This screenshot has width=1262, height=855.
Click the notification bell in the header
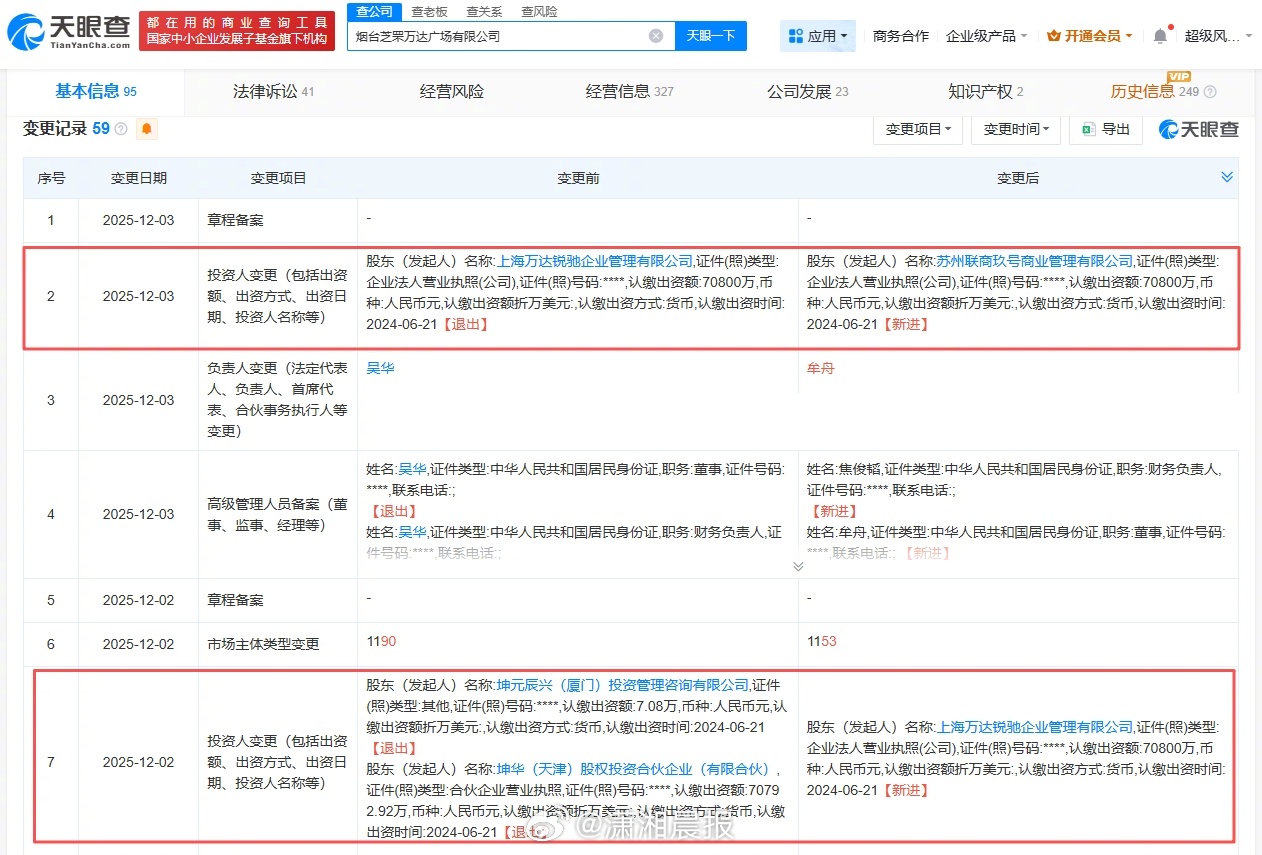pyautogui.click(x=1160, y=36)
